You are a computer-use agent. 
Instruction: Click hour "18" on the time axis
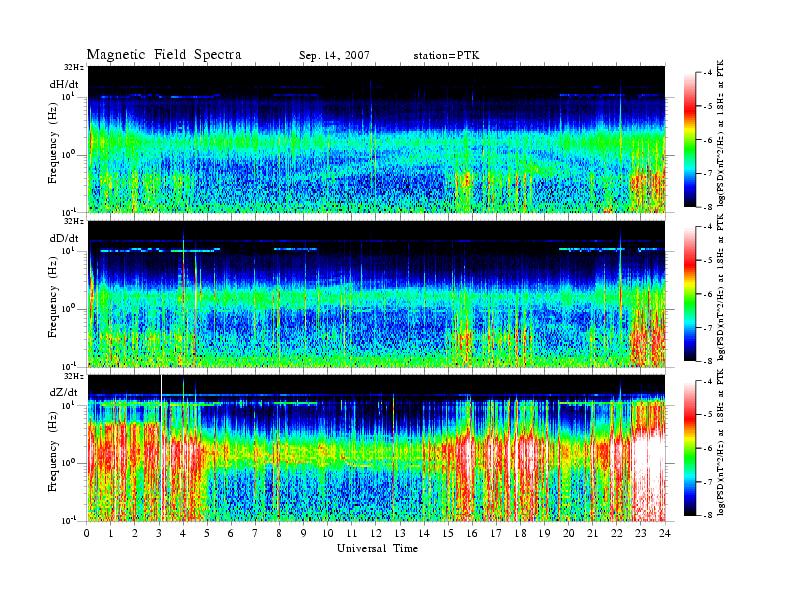pyautogui.click(x=520, y=533)
